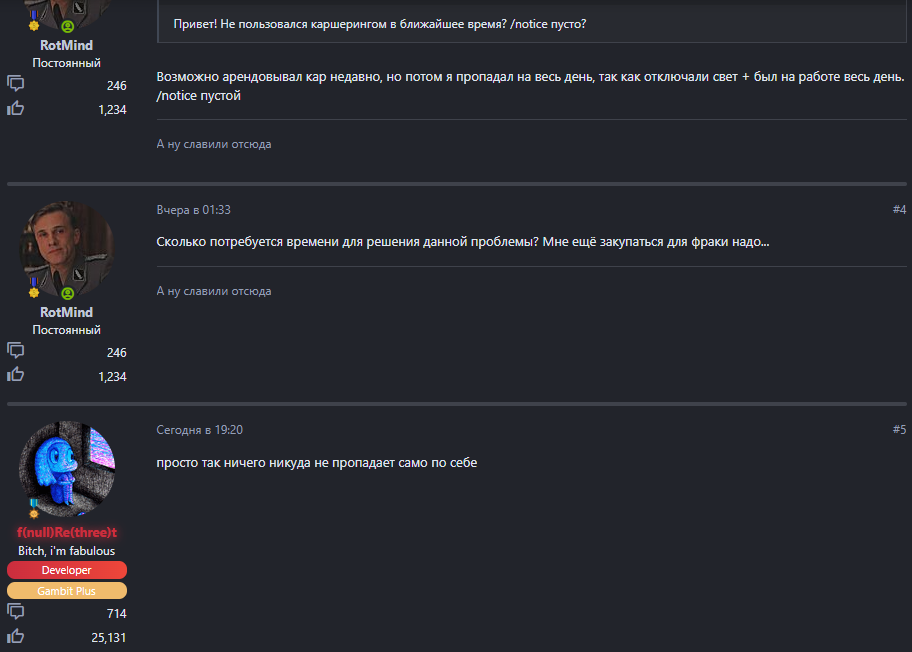Click the red Developer badge
The image size is (912, 652).
point(67,570)
